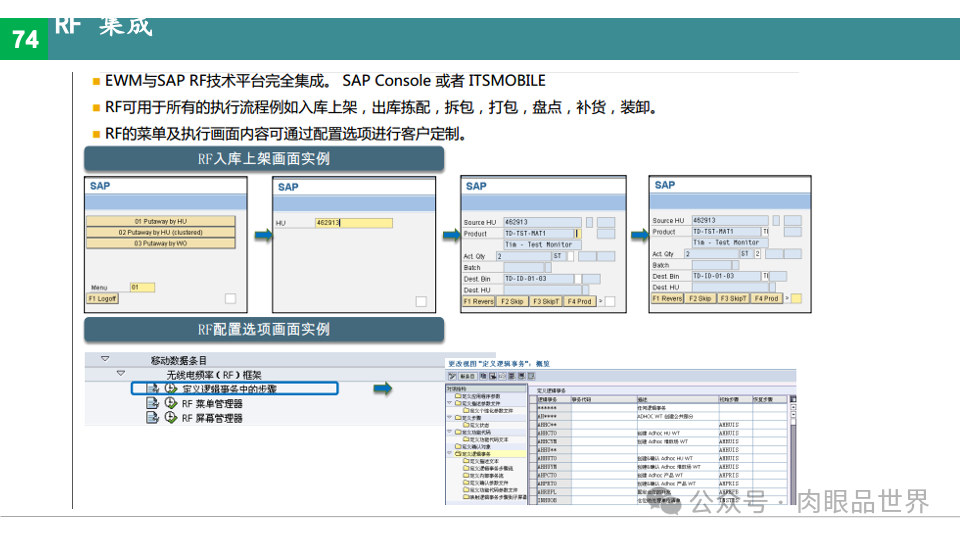Click the F1 Logoff button
Viewport: 960px width, 540px height.
[x=103, y=299]
